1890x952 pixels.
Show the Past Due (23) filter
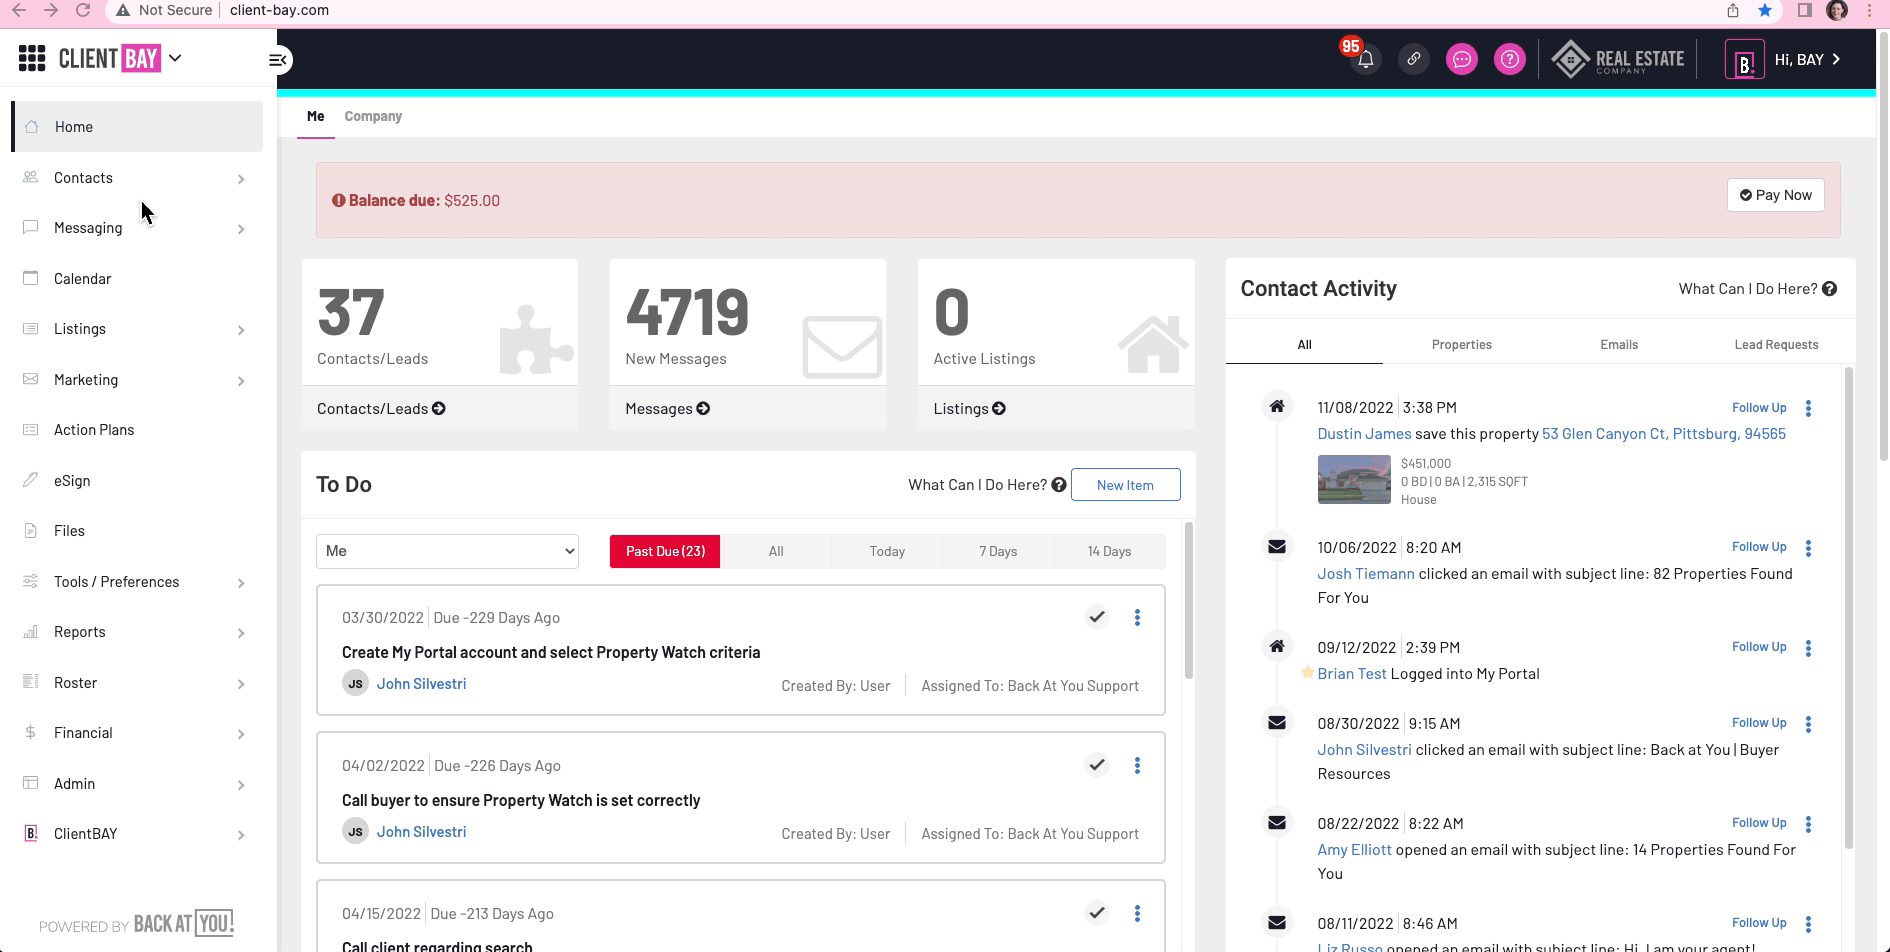(x=665, y=551)
